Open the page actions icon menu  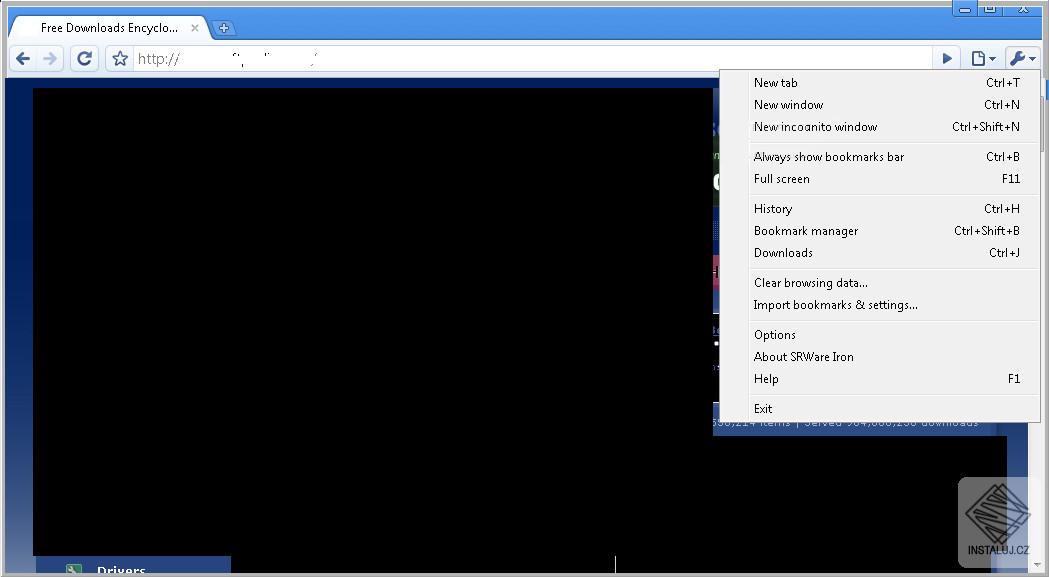(x=978, y=58)
